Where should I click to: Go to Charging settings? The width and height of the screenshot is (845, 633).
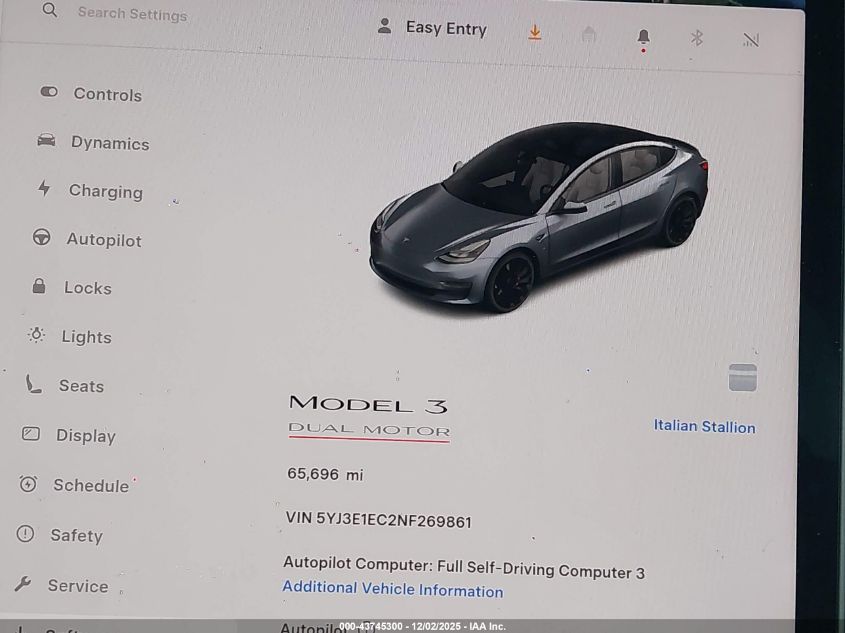(x=90, y=191)
